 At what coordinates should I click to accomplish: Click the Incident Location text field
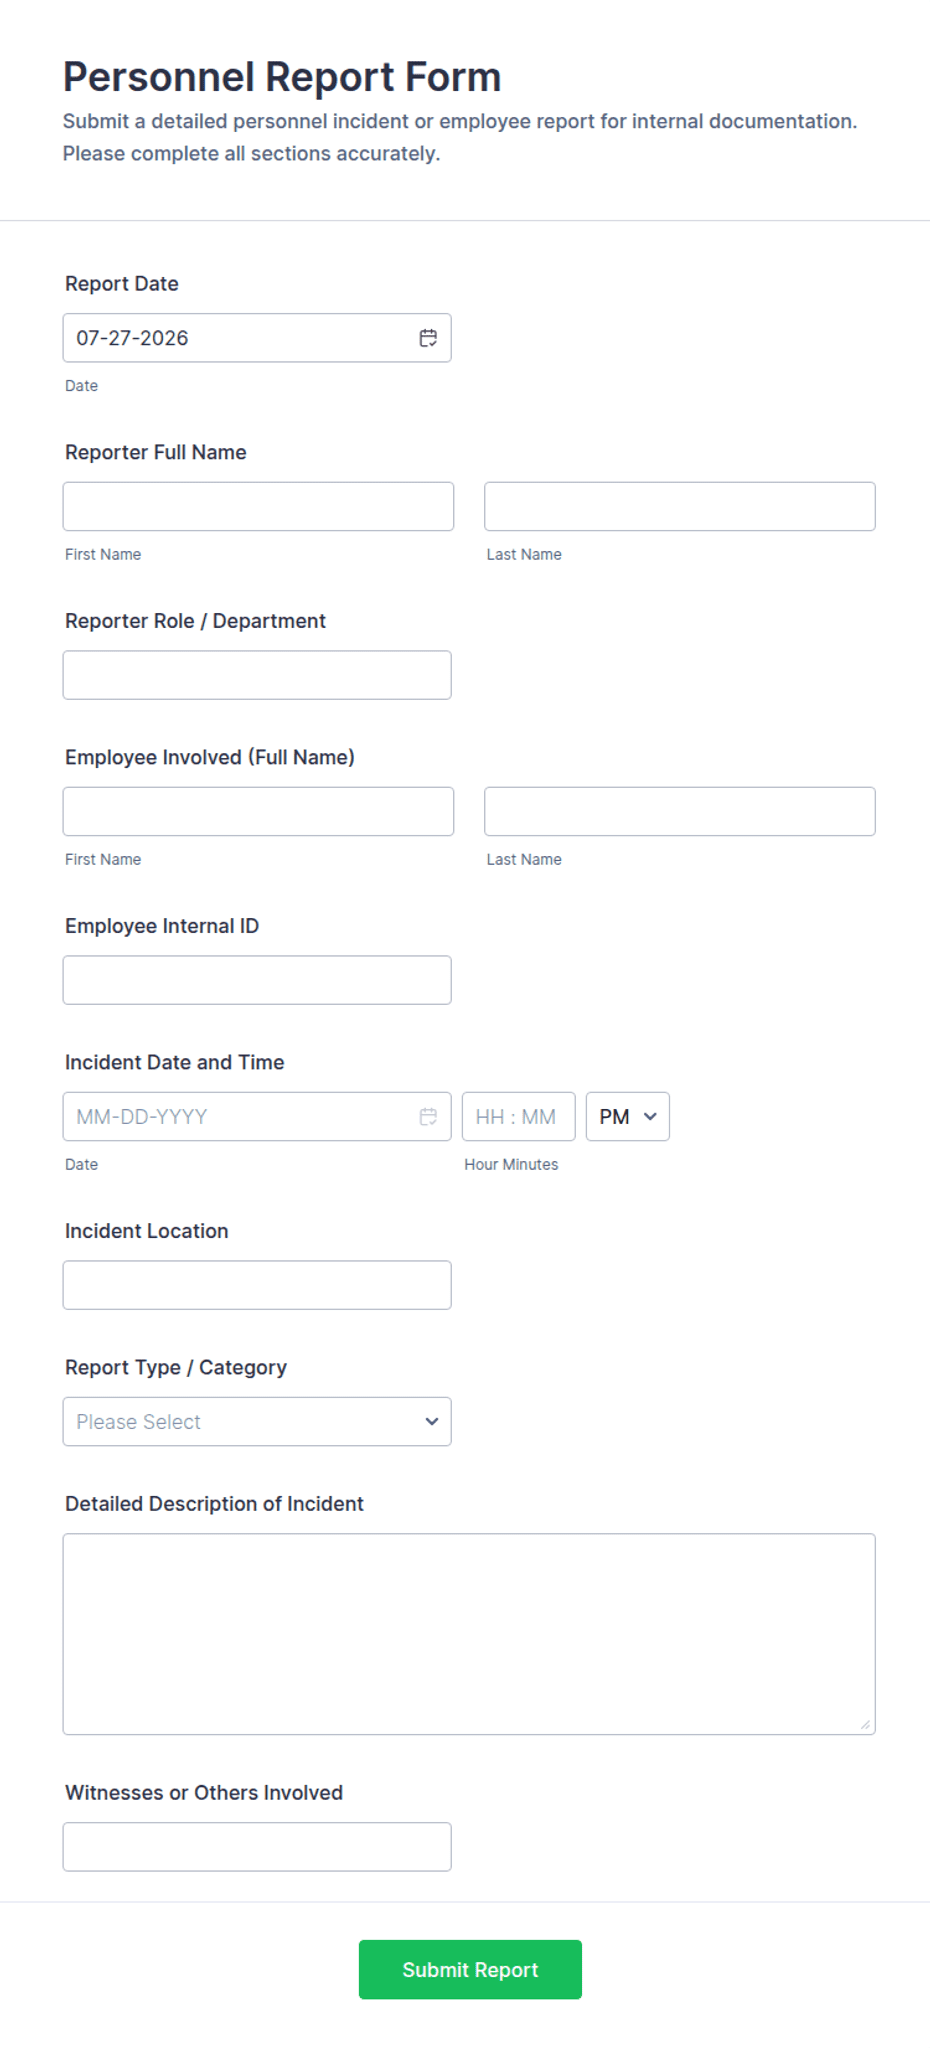(257, 1285)
